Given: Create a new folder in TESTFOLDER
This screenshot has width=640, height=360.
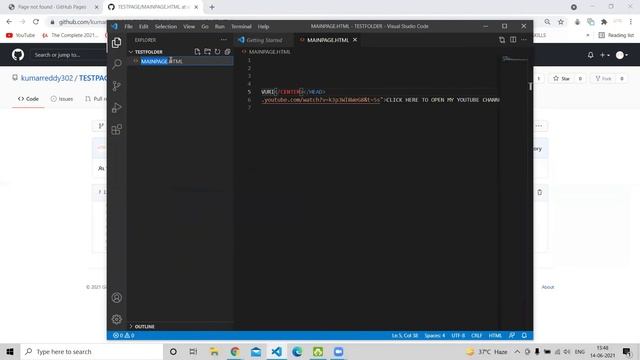Looking at the screenshot, I should pos(207,51).
